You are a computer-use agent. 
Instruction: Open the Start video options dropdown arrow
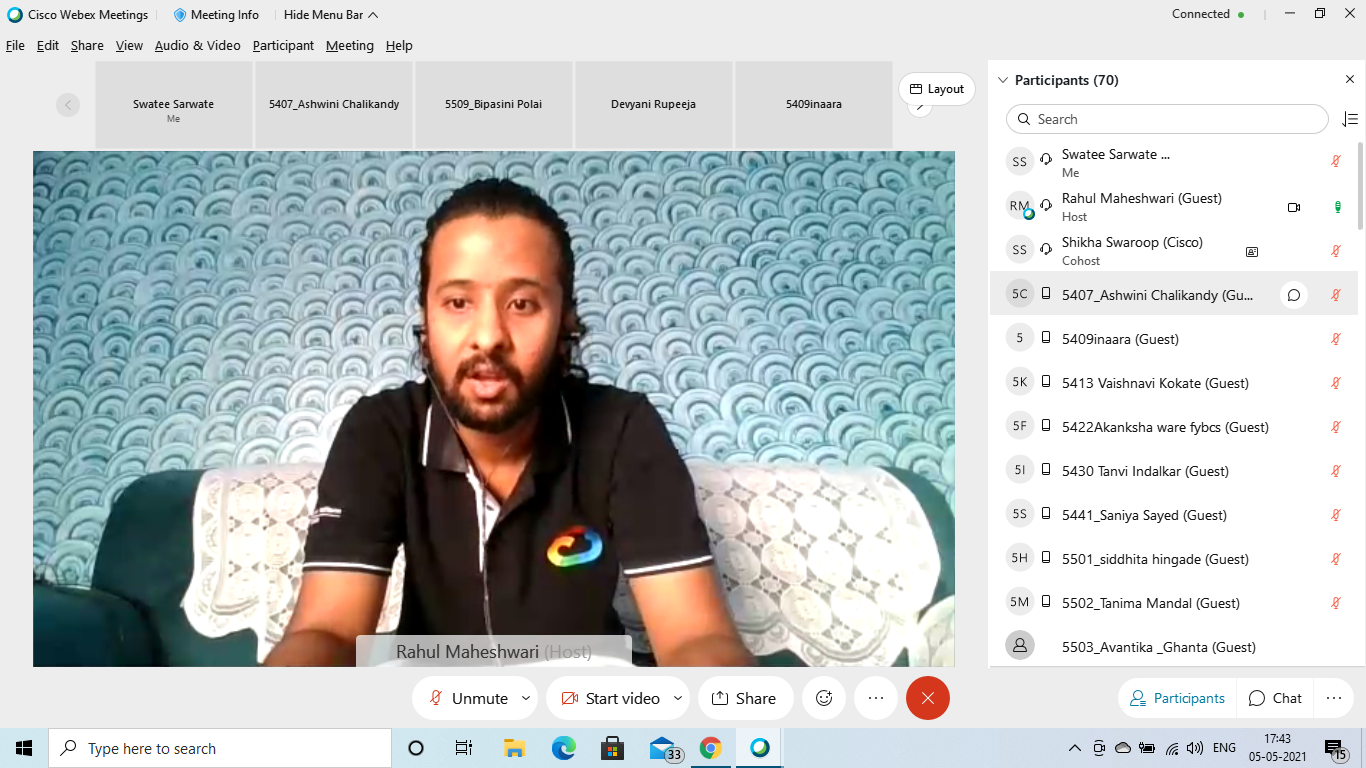tap(678, 698)
